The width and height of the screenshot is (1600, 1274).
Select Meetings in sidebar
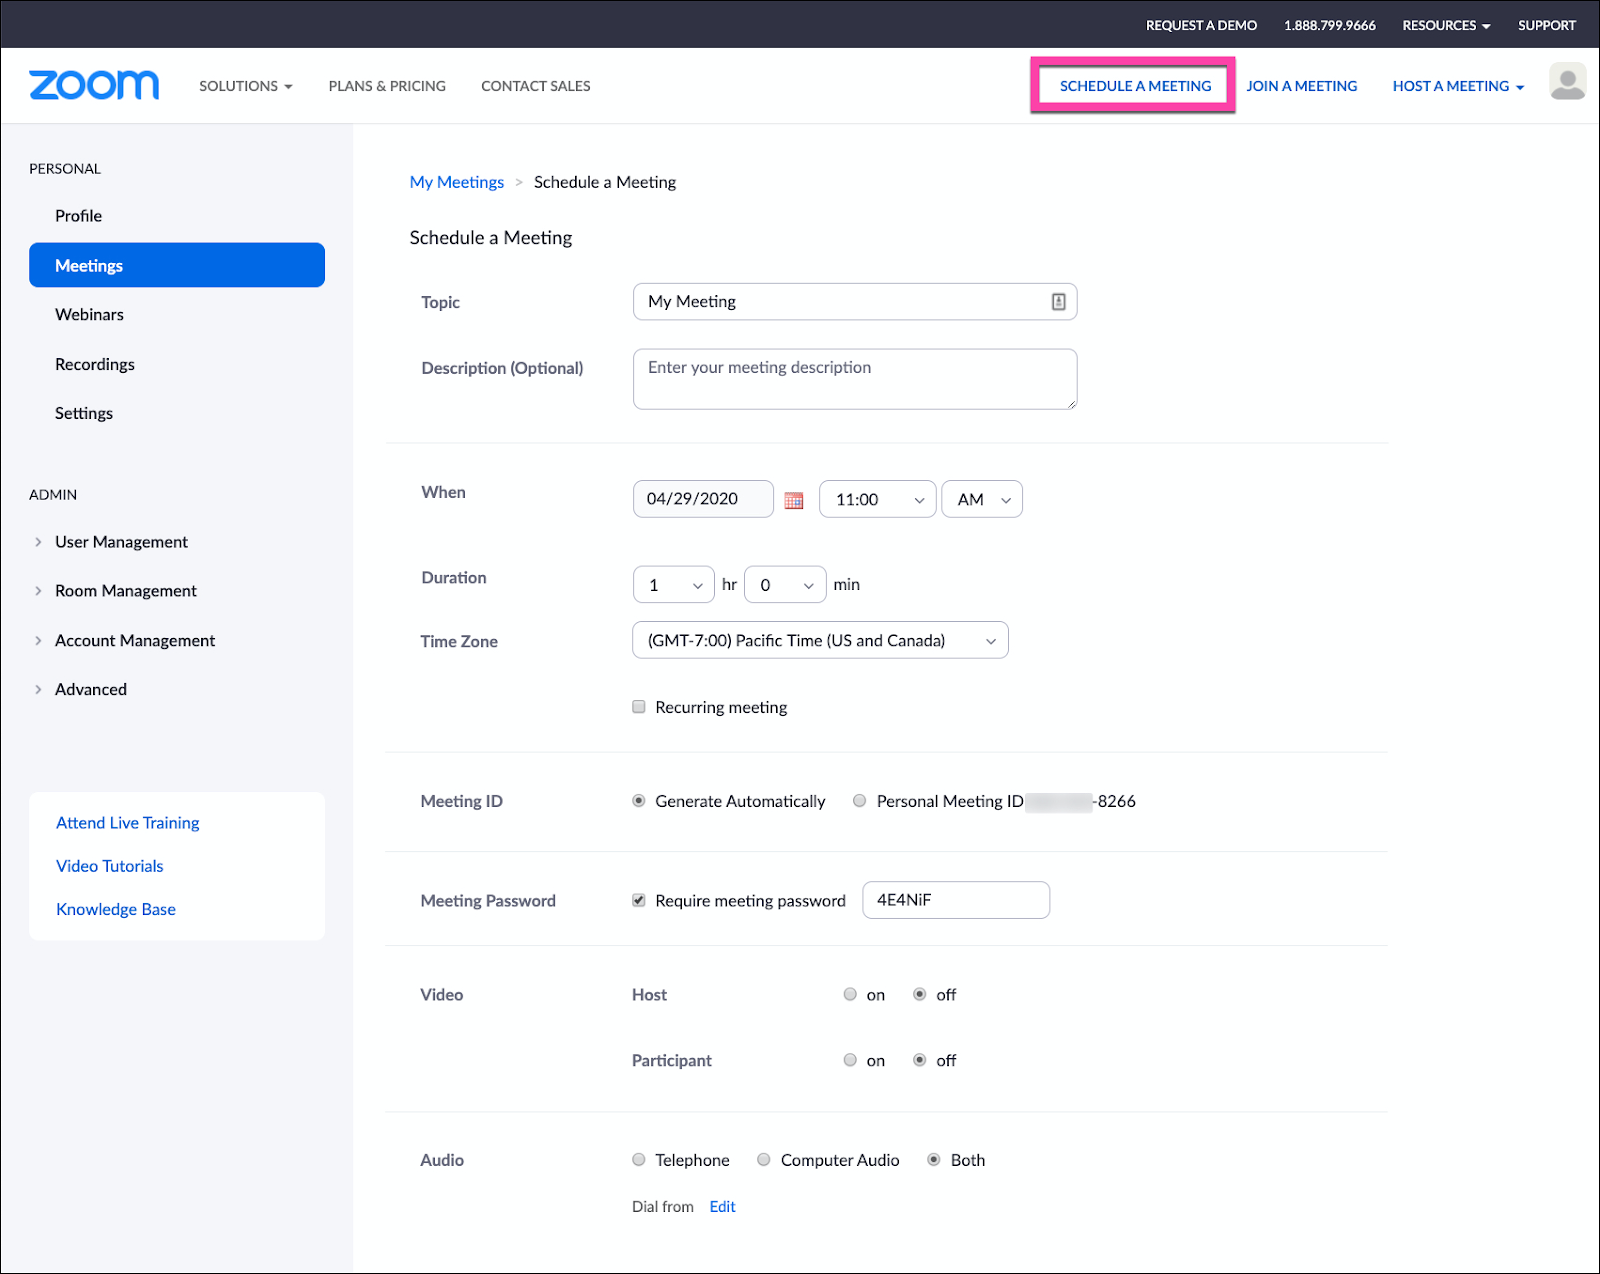(x=177, y=265)
